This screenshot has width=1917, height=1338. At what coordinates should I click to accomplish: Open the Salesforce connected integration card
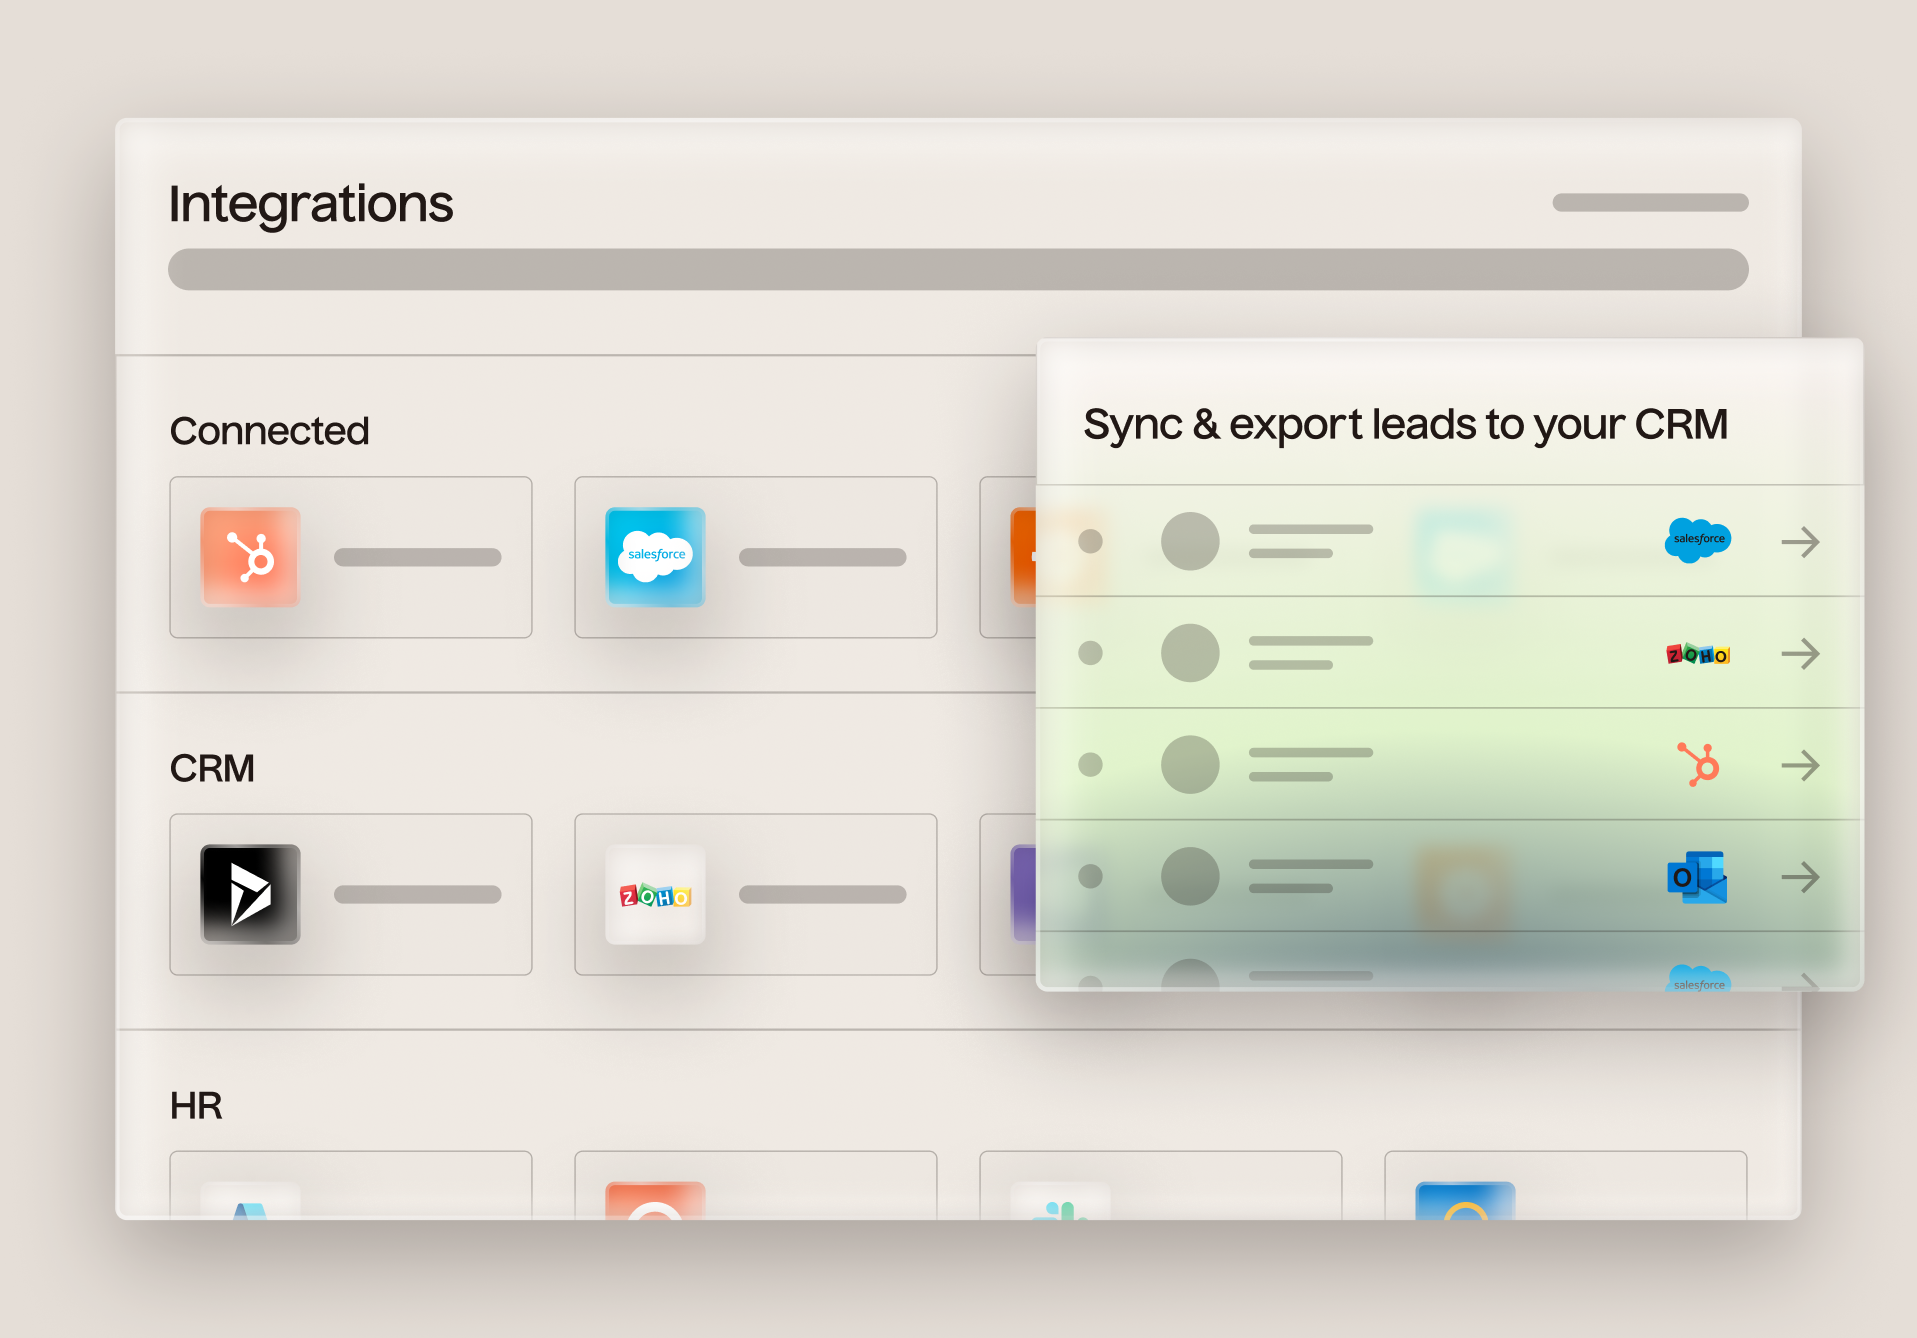point(756,557)
